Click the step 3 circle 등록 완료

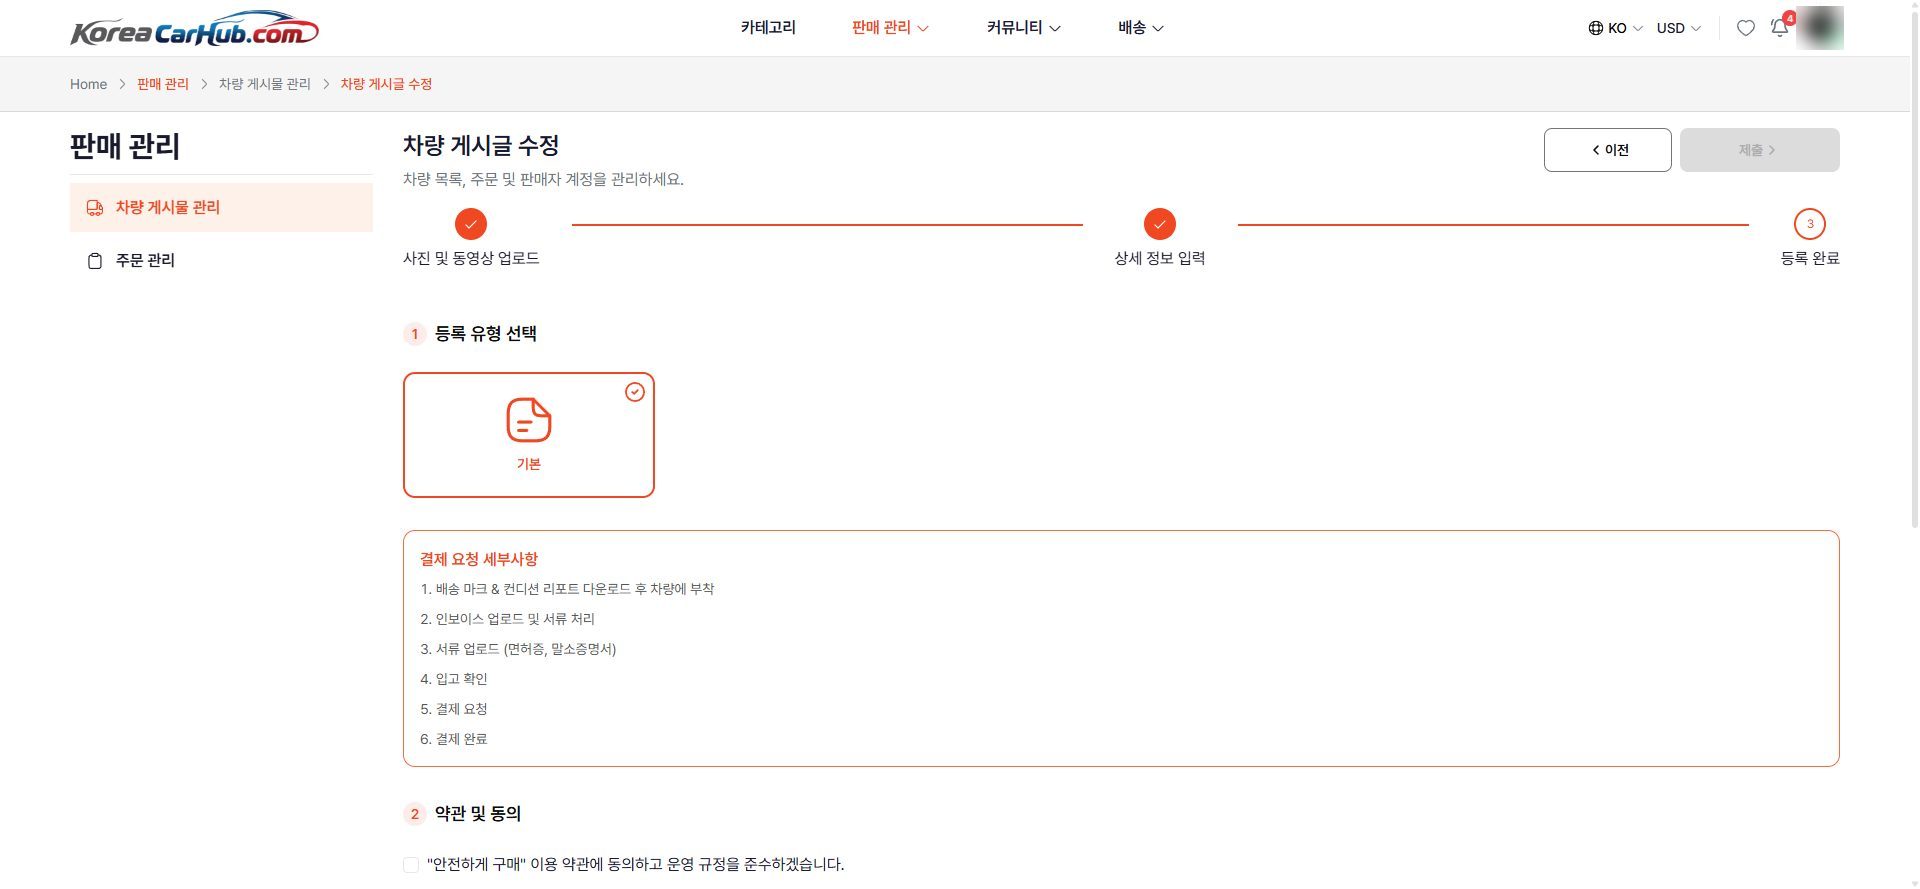1809,224
